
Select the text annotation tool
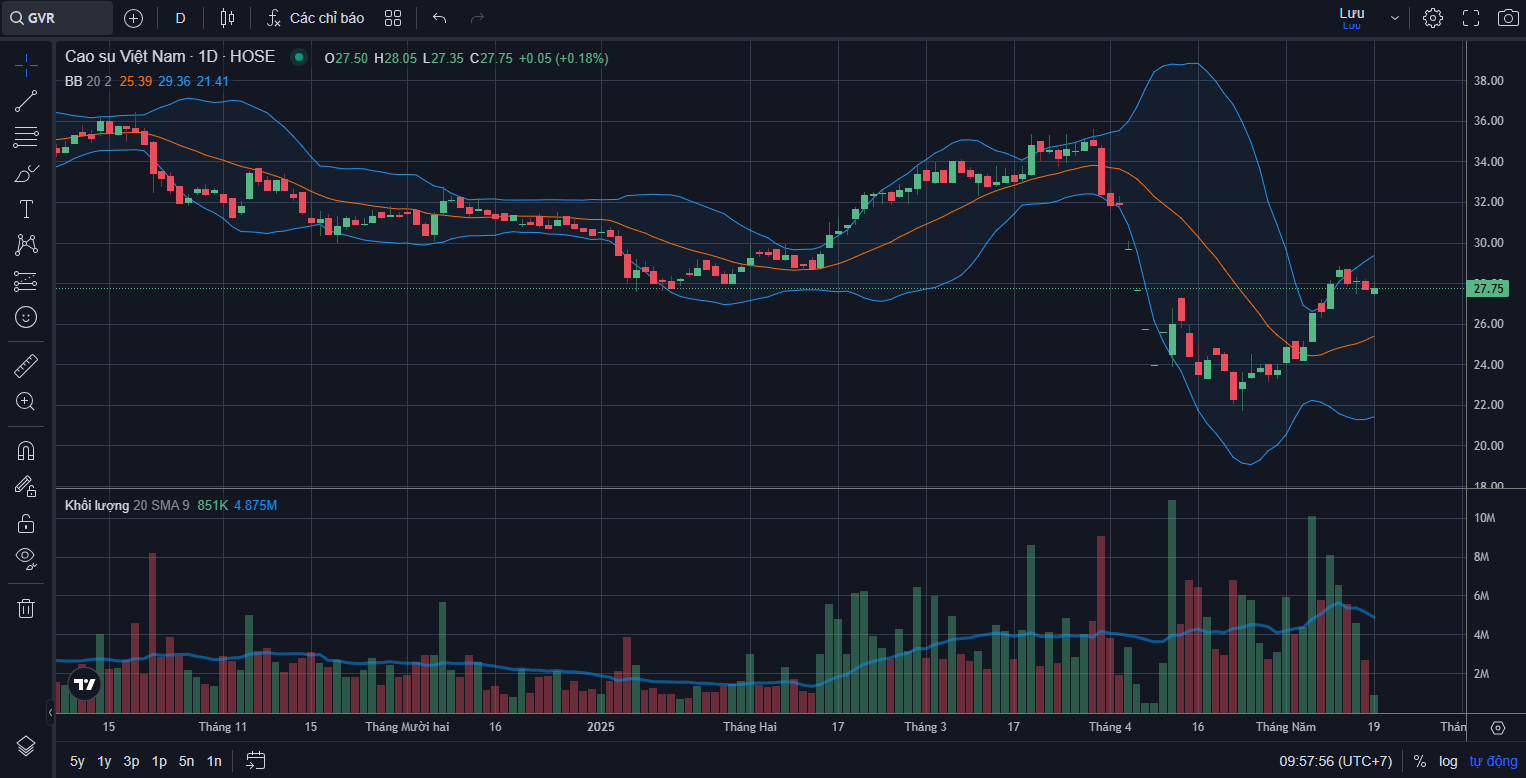[x=26, y=209]
